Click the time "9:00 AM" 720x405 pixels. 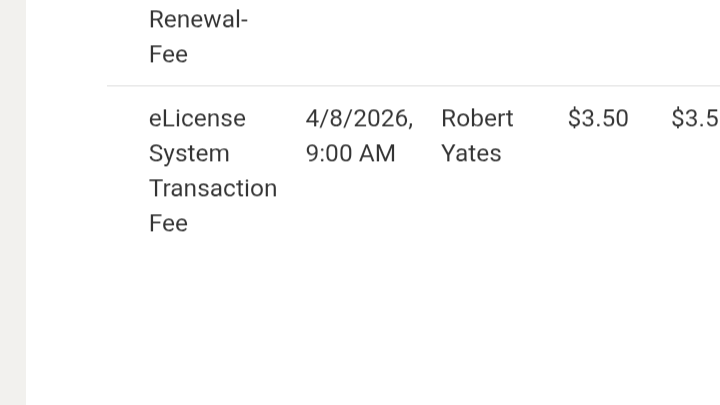point(350,153)
